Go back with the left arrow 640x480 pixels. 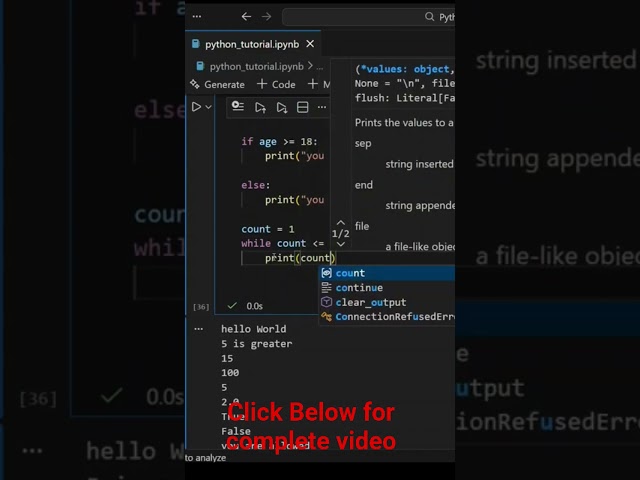(246, 17)
